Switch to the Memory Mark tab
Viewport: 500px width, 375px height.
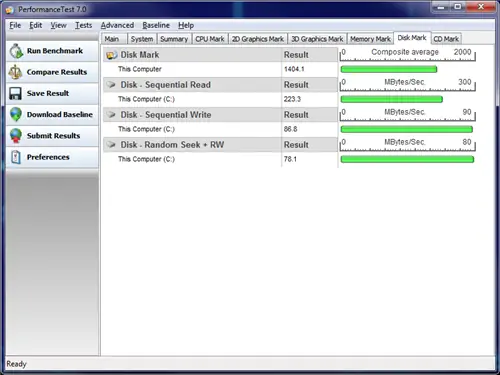point(370,39)
